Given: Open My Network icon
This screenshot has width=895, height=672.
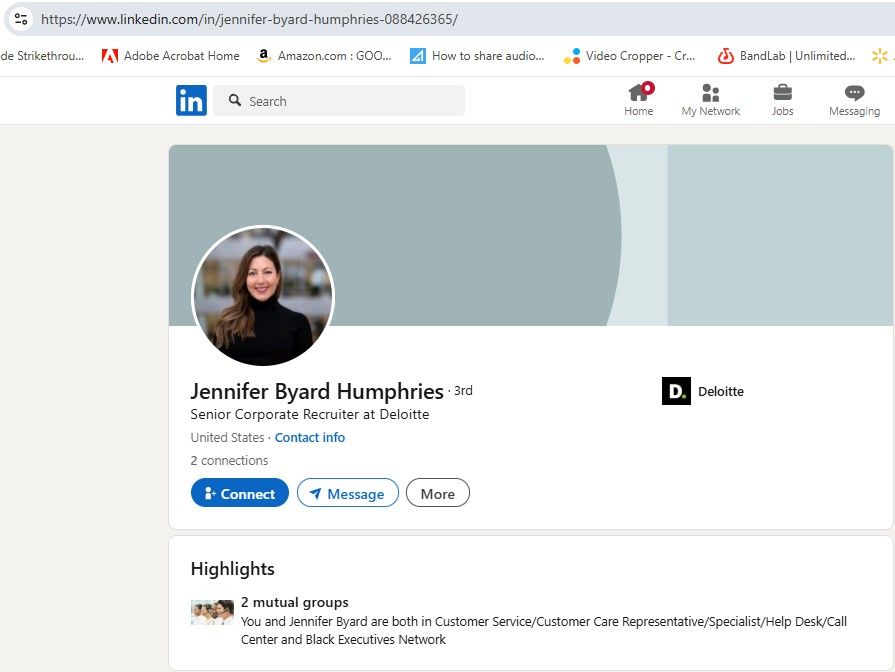Looking at the screenshot, I should (x=710, y=93).
